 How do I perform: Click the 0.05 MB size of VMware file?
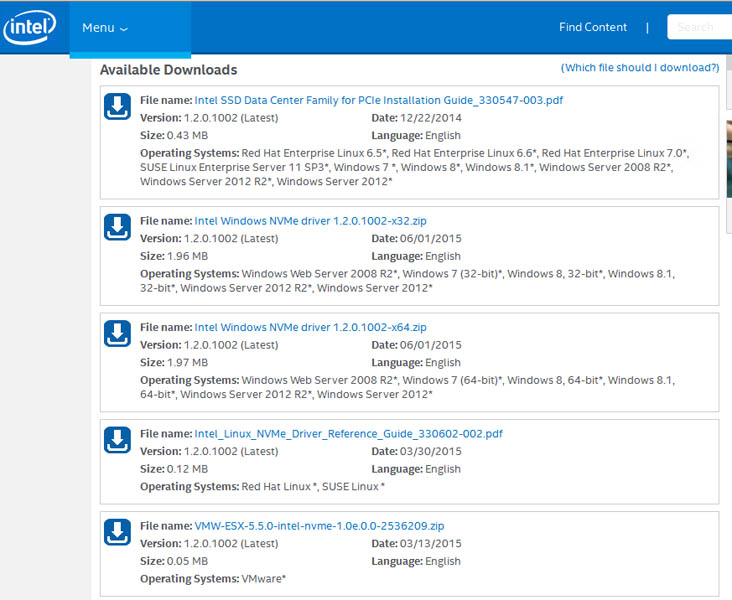click(188, 561)
